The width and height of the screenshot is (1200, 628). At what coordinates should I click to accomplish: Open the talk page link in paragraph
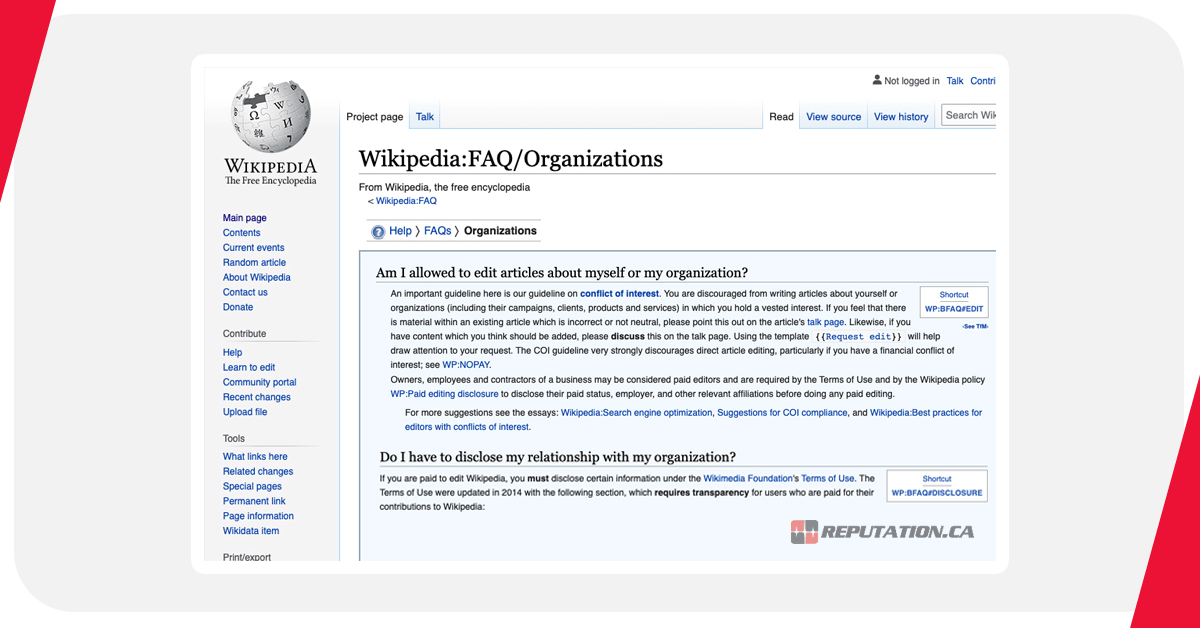[x=826, y=322]
